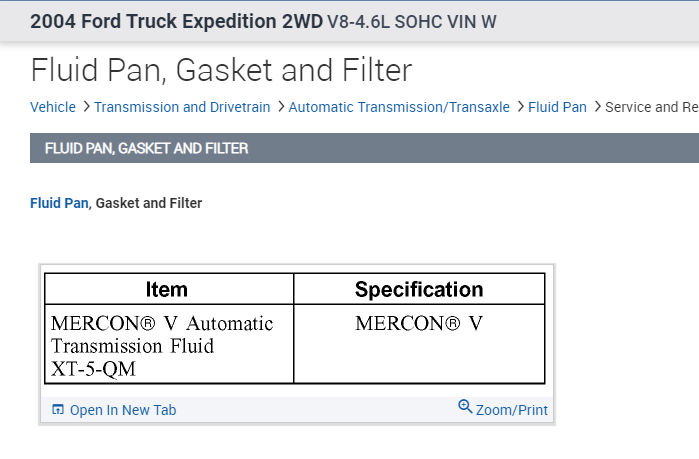
Task: Select the Fluid Pan breadcrumb link
Action: point(557,107)
